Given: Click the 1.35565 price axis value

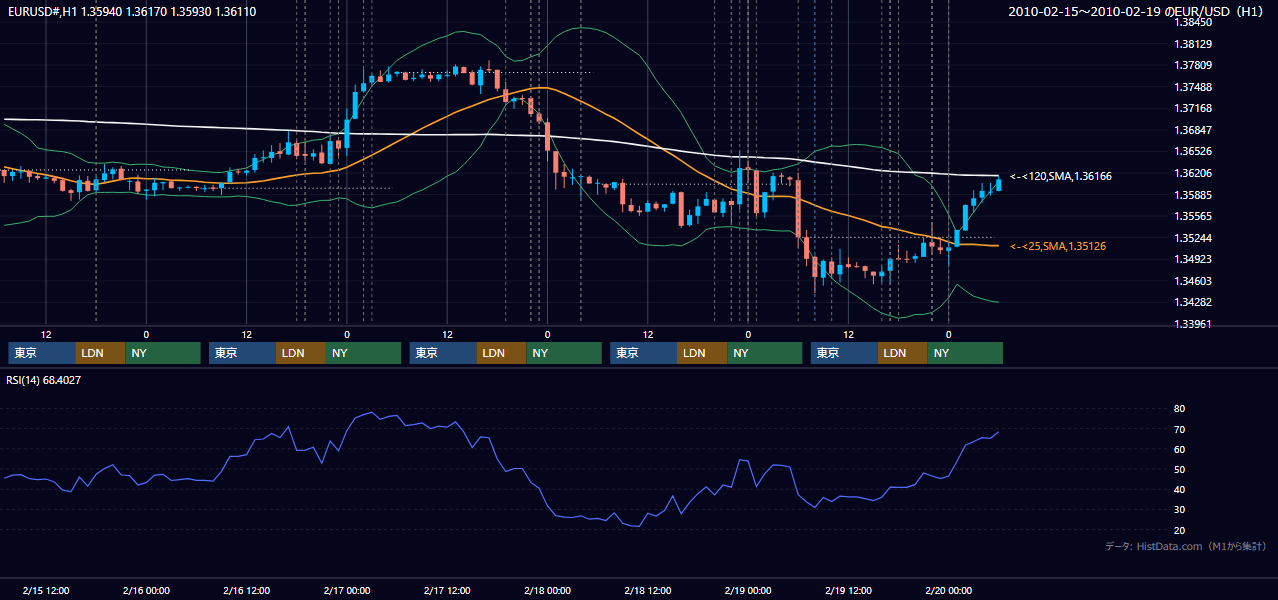Looking at the screenshot, I should [1193, 216].
